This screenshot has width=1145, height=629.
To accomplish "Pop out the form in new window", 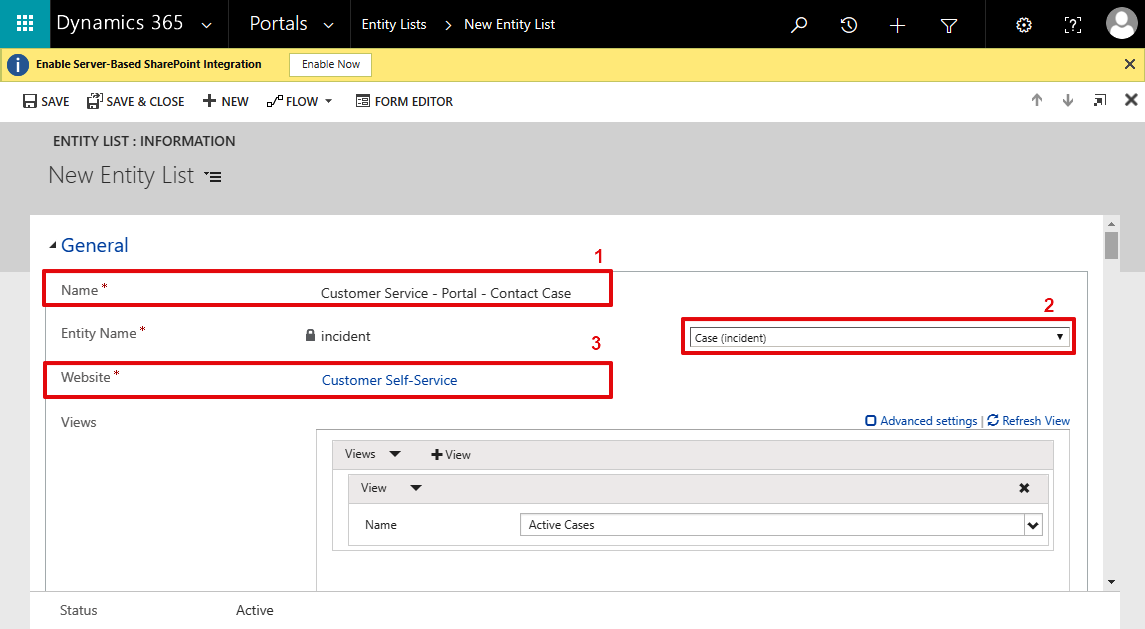I will 1100,100.
